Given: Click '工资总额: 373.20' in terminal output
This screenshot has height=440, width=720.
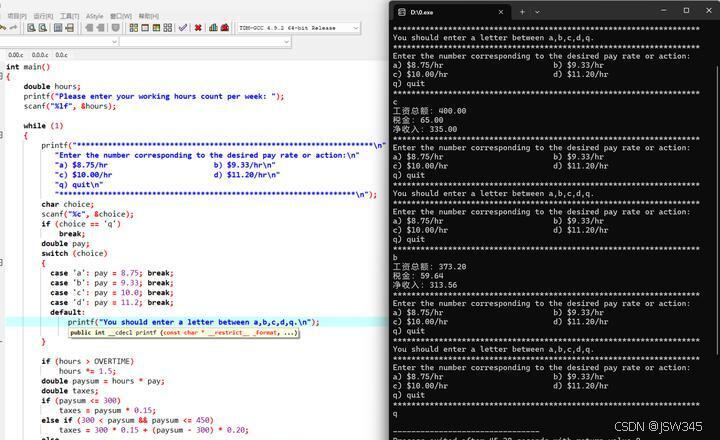Looking at the screenshot, I should (429, 266).
